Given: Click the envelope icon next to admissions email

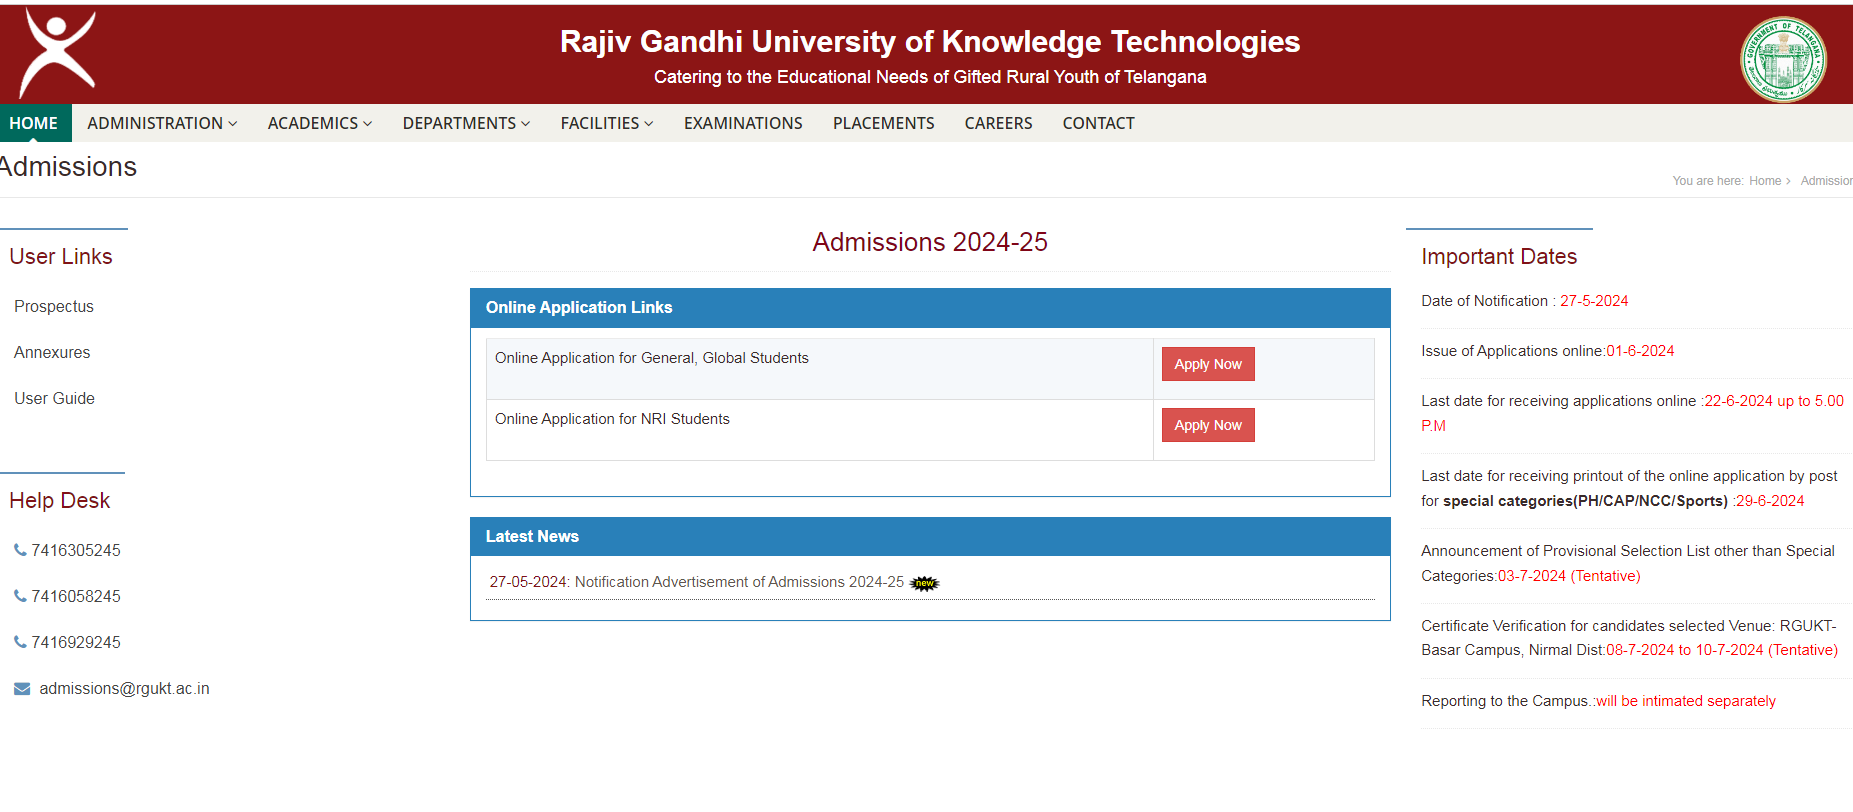Looking at the screenshot, I should 22,689.
